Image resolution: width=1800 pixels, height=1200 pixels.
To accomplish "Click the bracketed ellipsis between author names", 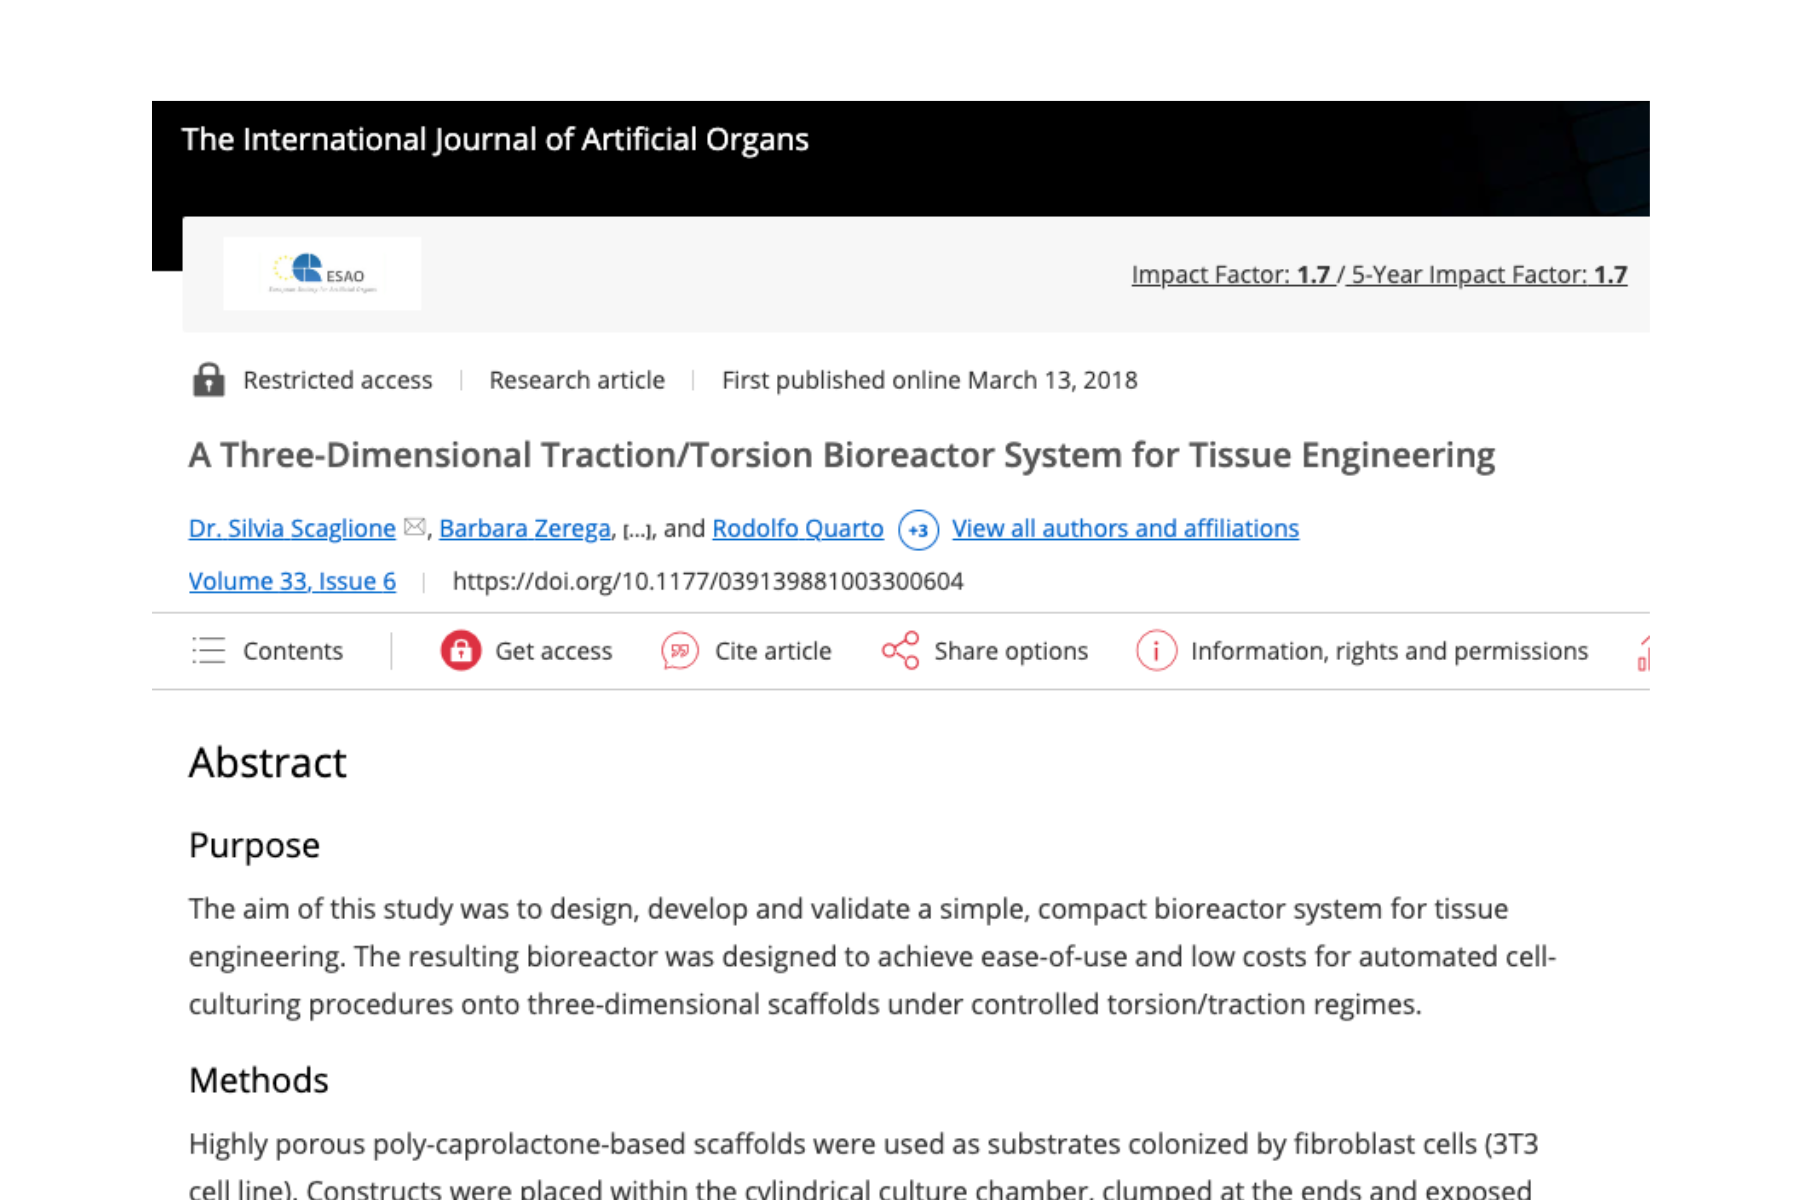I will 637,531.
